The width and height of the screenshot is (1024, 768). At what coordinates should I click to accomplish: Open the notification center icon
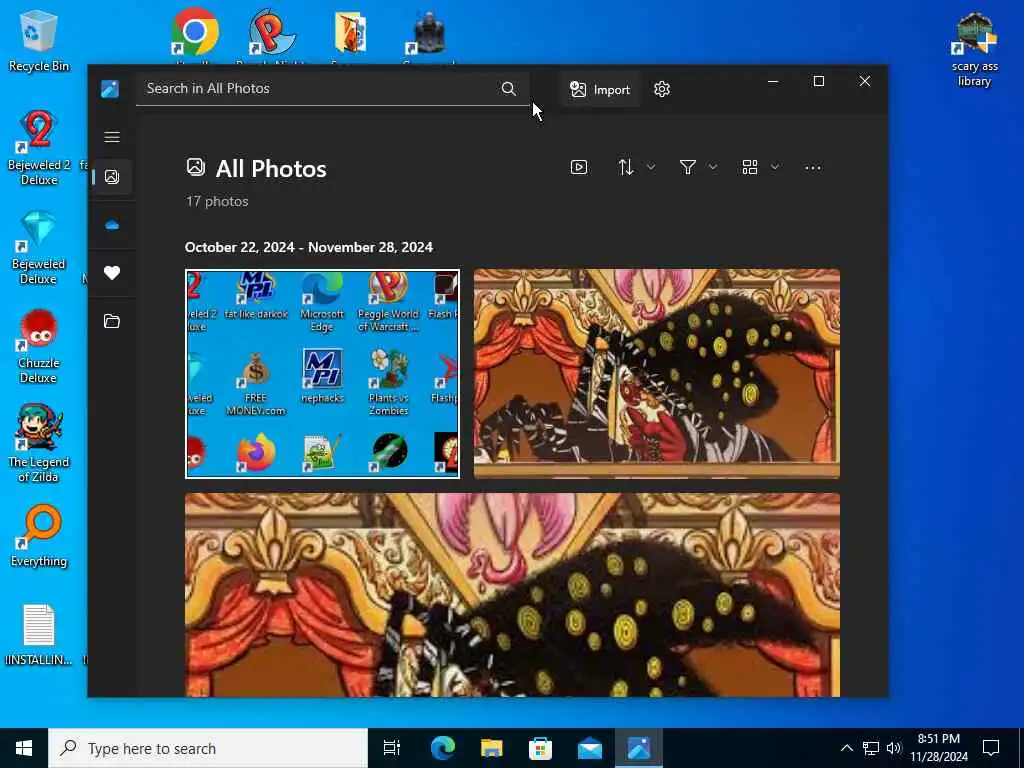pos(991,748)
